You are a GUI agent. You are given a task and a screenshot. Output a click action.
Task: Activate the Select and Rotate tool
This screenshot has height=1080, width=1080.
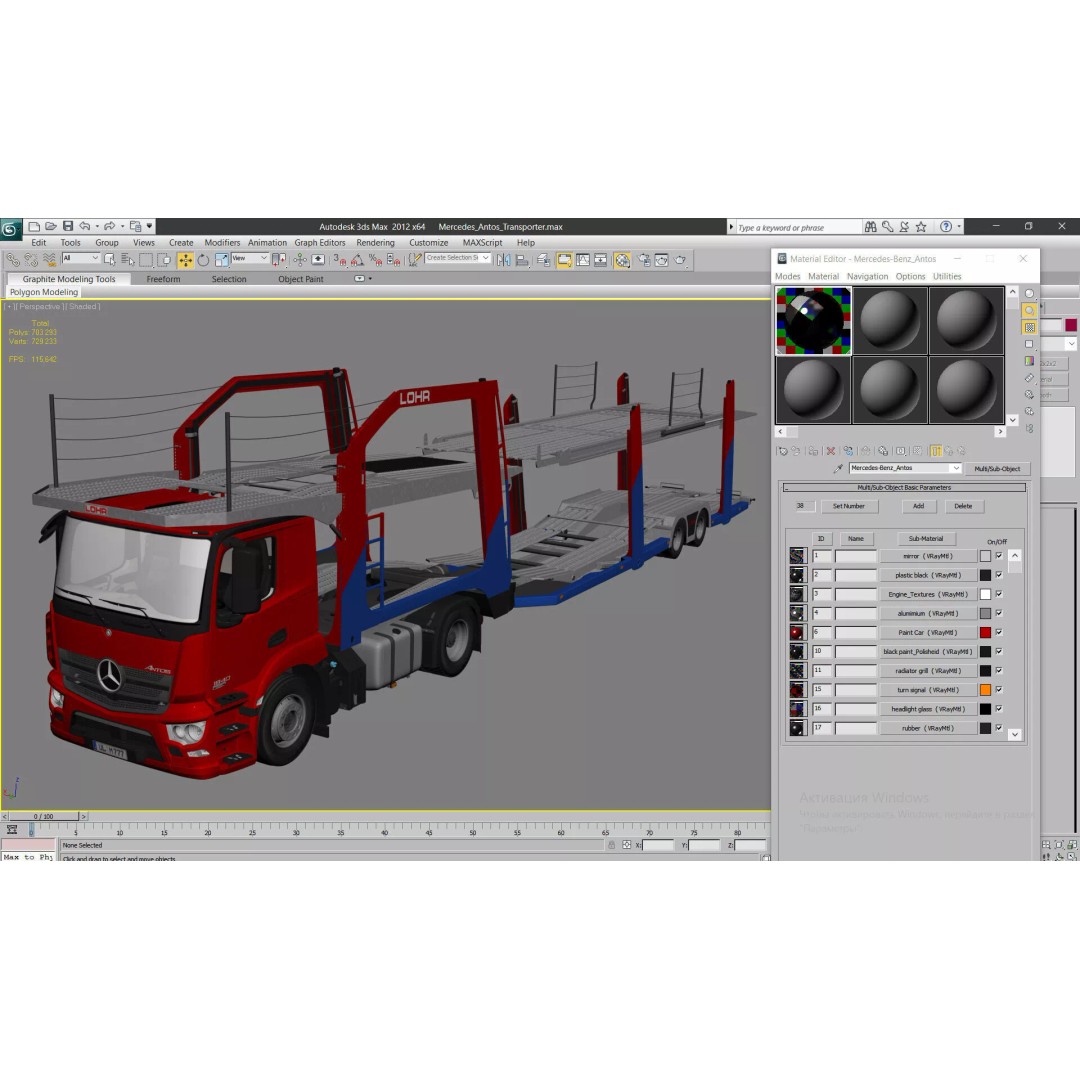tap(203, 260)
